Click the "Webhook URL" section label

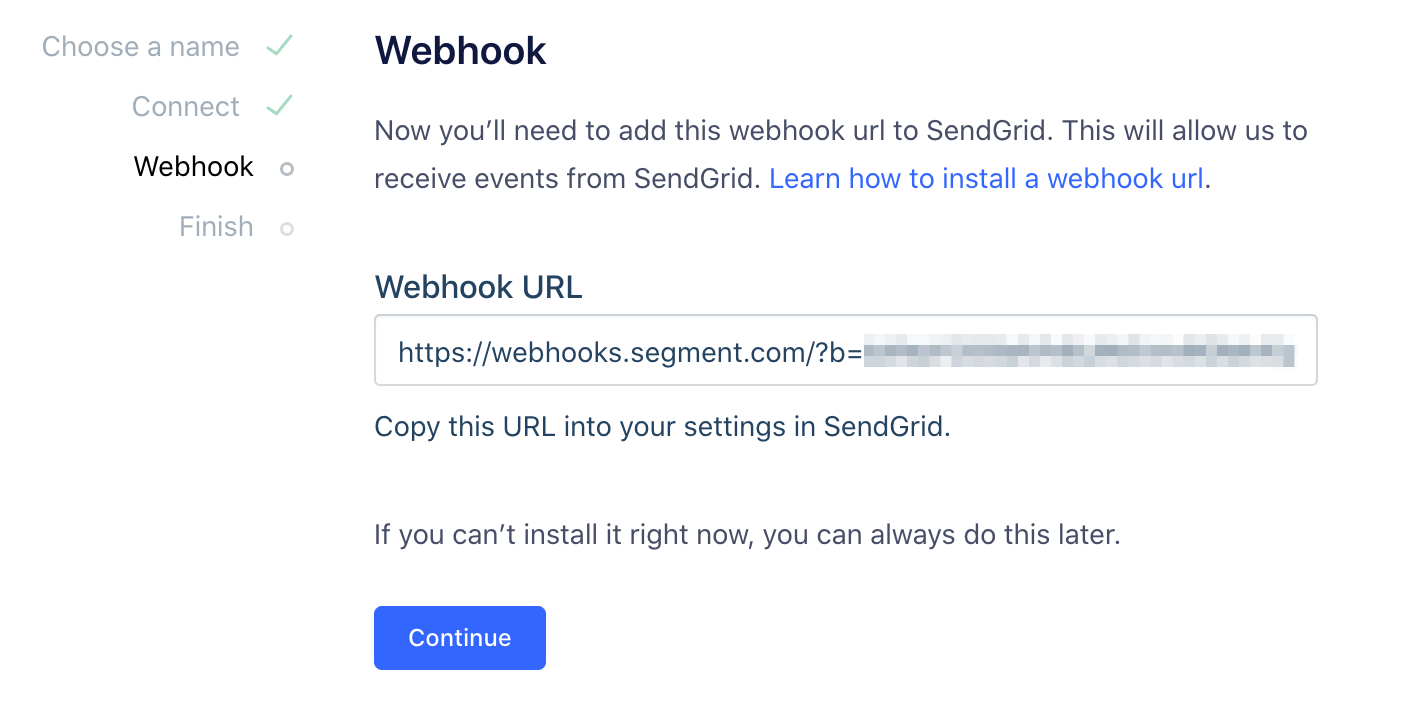coord(478,287)
